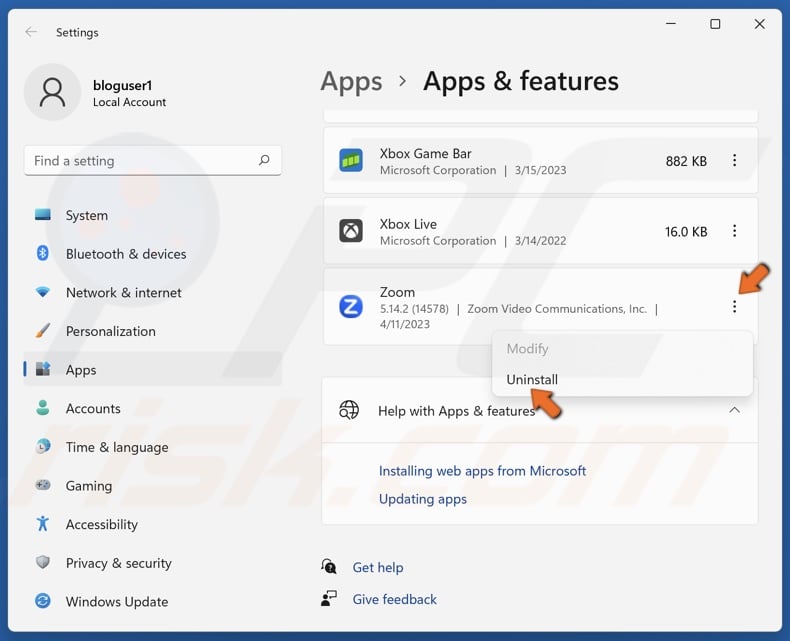Click the Windows Update sync icon

click(43, 601)
